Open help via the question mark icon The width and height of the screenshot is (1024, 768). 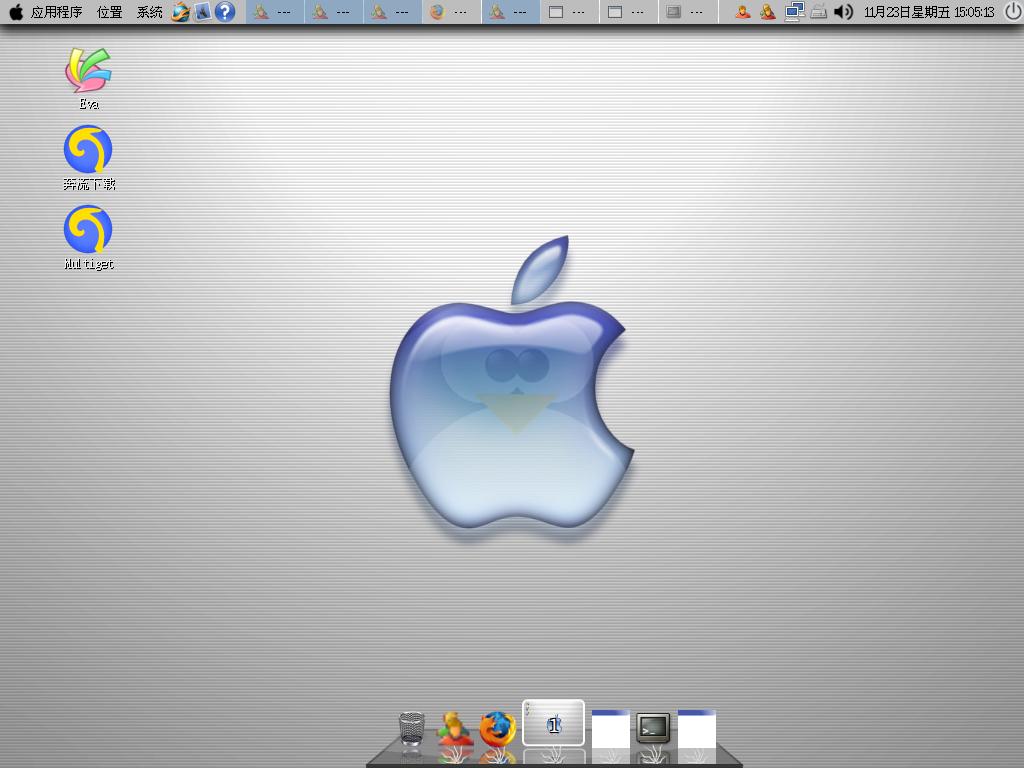click(x=225, y=12)
